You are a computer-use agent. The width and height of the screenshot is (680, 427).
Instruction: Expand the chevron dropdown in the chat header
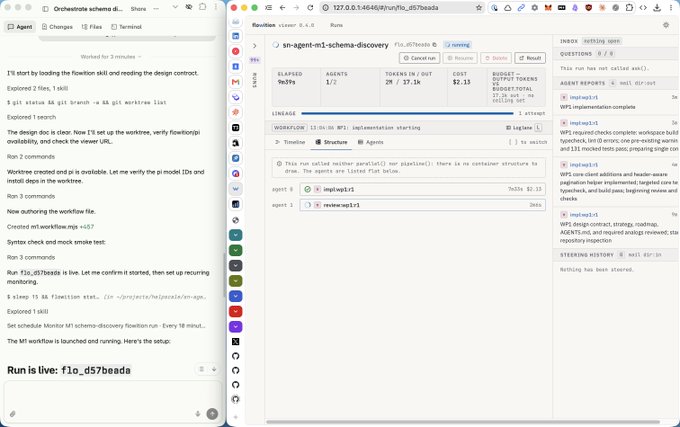tap(175, 7)
